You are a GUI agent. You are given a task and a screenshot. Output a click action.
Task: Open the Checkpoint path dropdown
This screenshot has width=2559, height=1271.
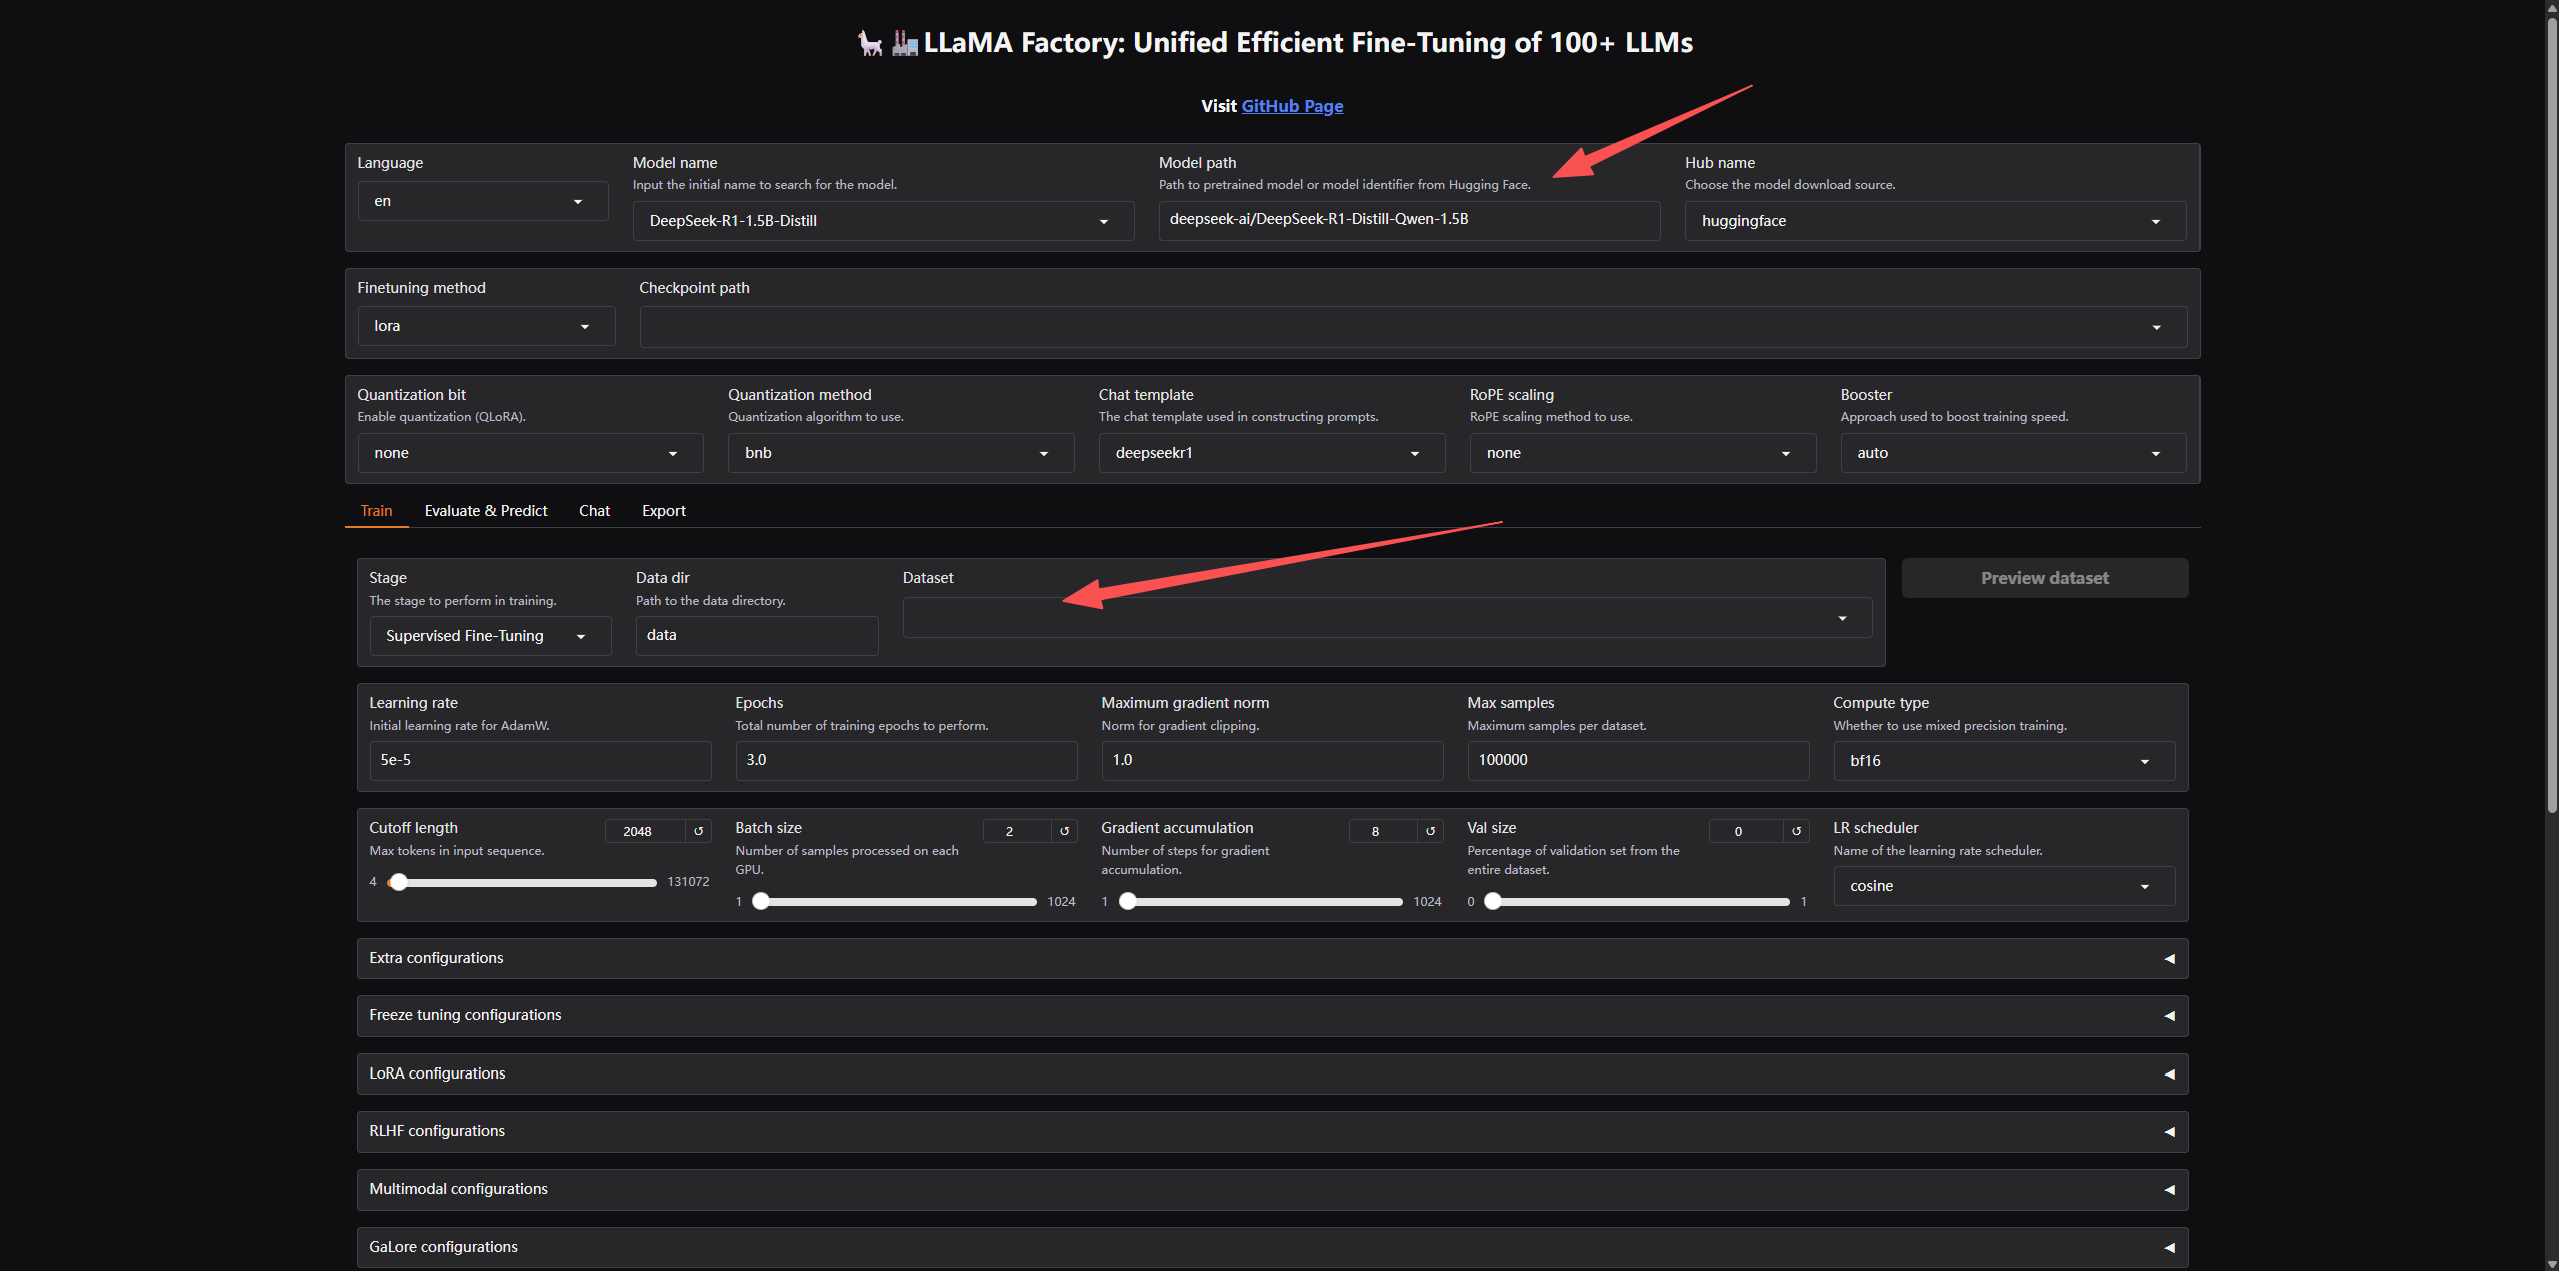click(x=1413, y=327)
